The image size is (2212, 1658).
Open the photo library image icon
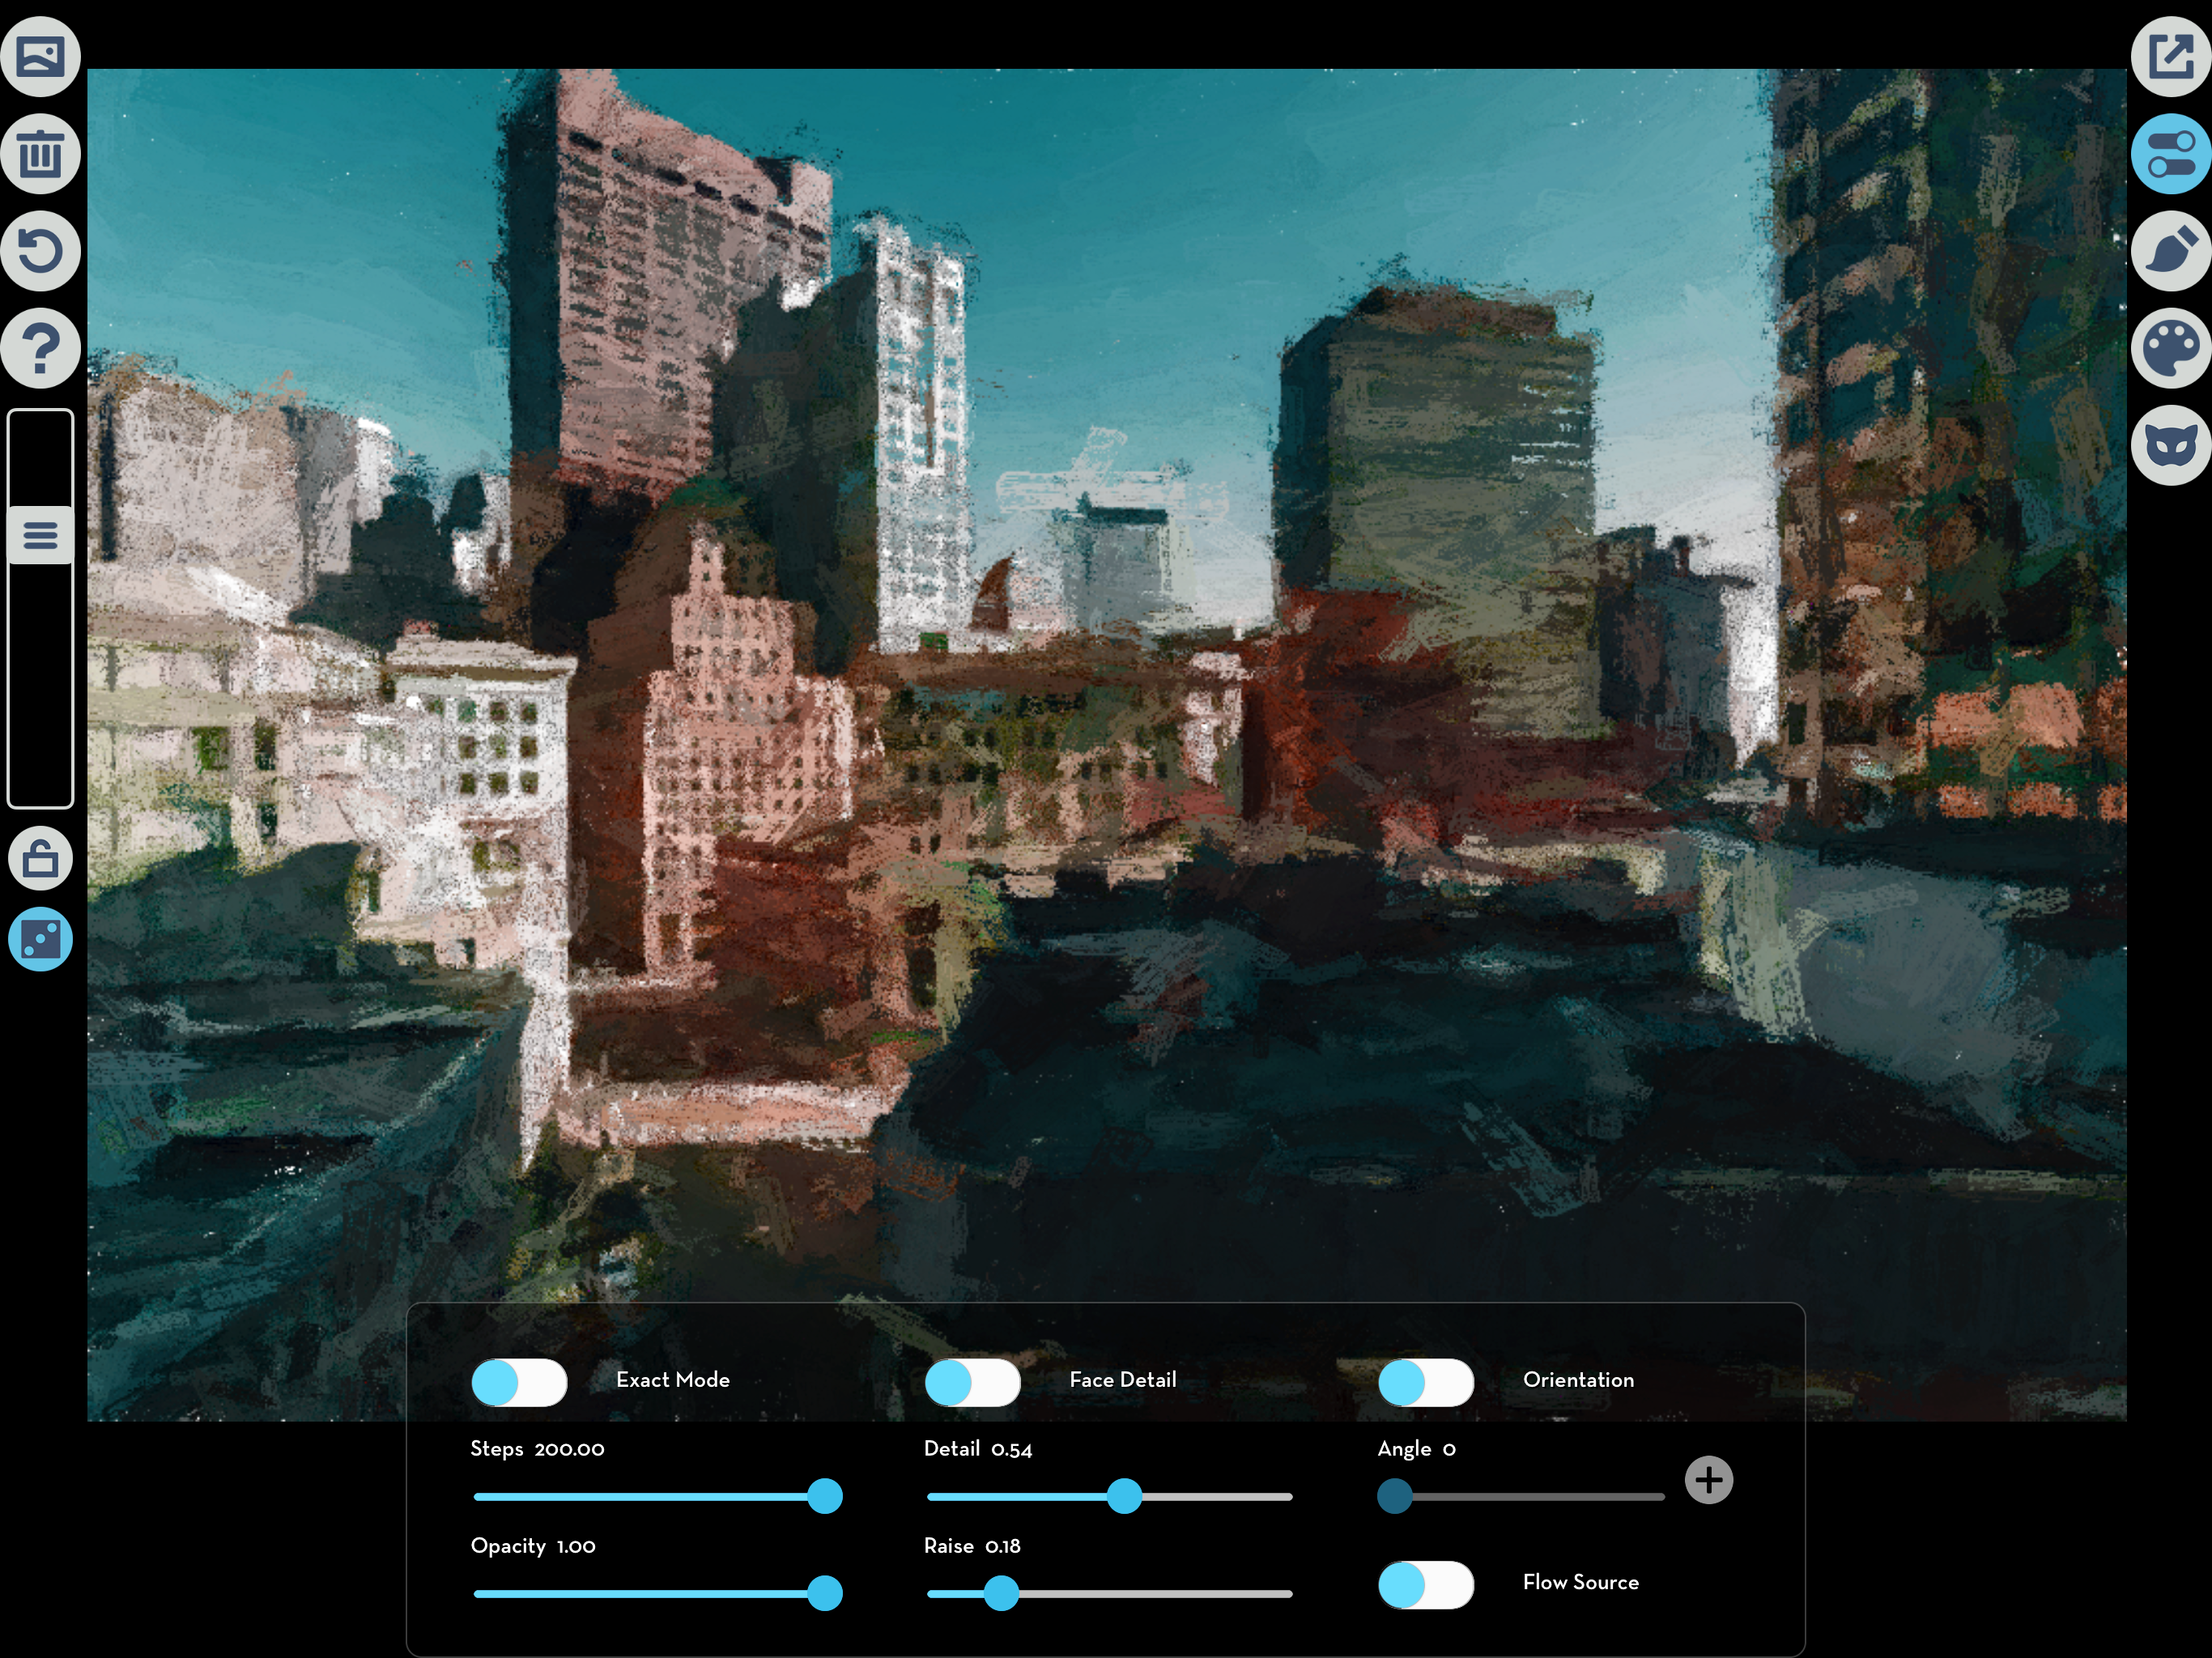[40, 56]
